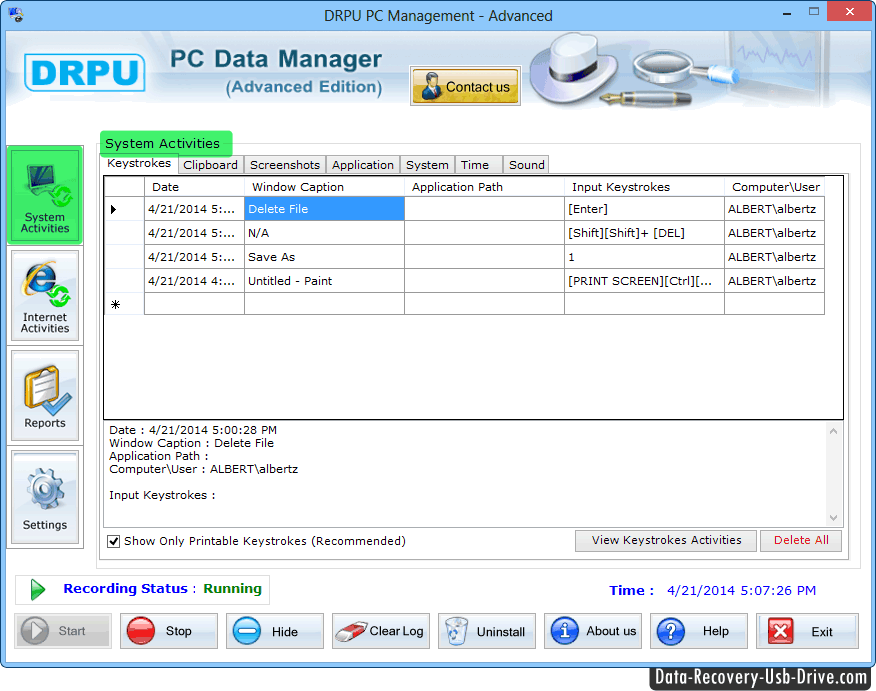Click the Window Caption column header
The height and width of the screenshot is (691, 876).
click(x=324, y=187)
